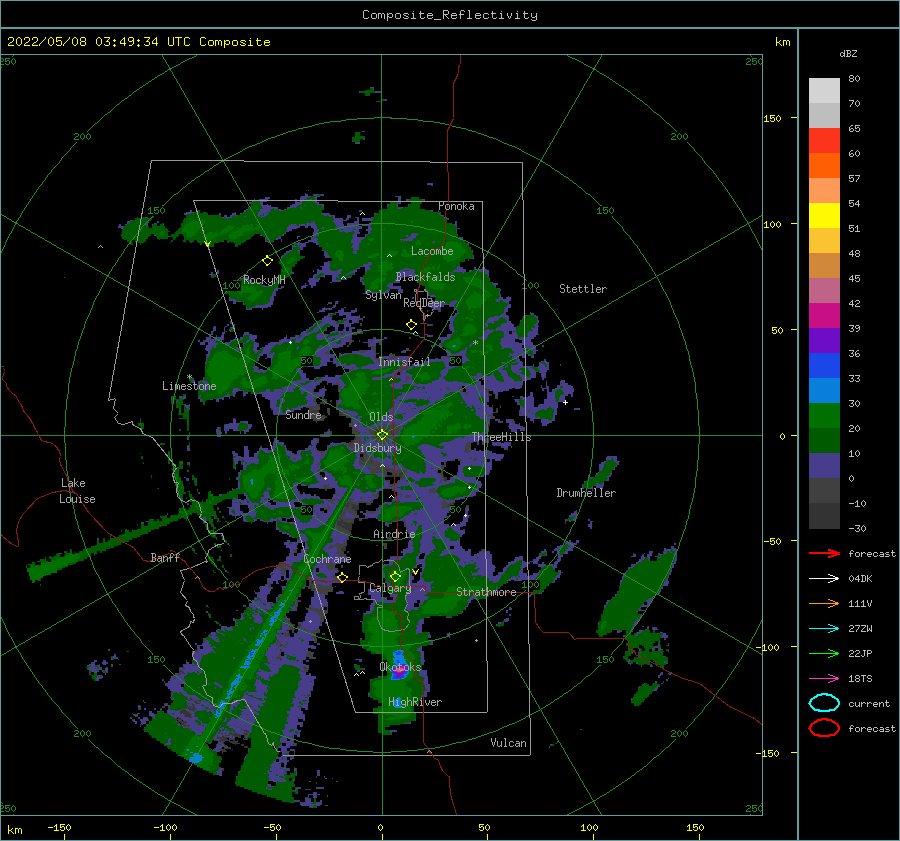Screen dimensions: 900x841
Task: Click the Blackfalds label
Action: (425, 277)
